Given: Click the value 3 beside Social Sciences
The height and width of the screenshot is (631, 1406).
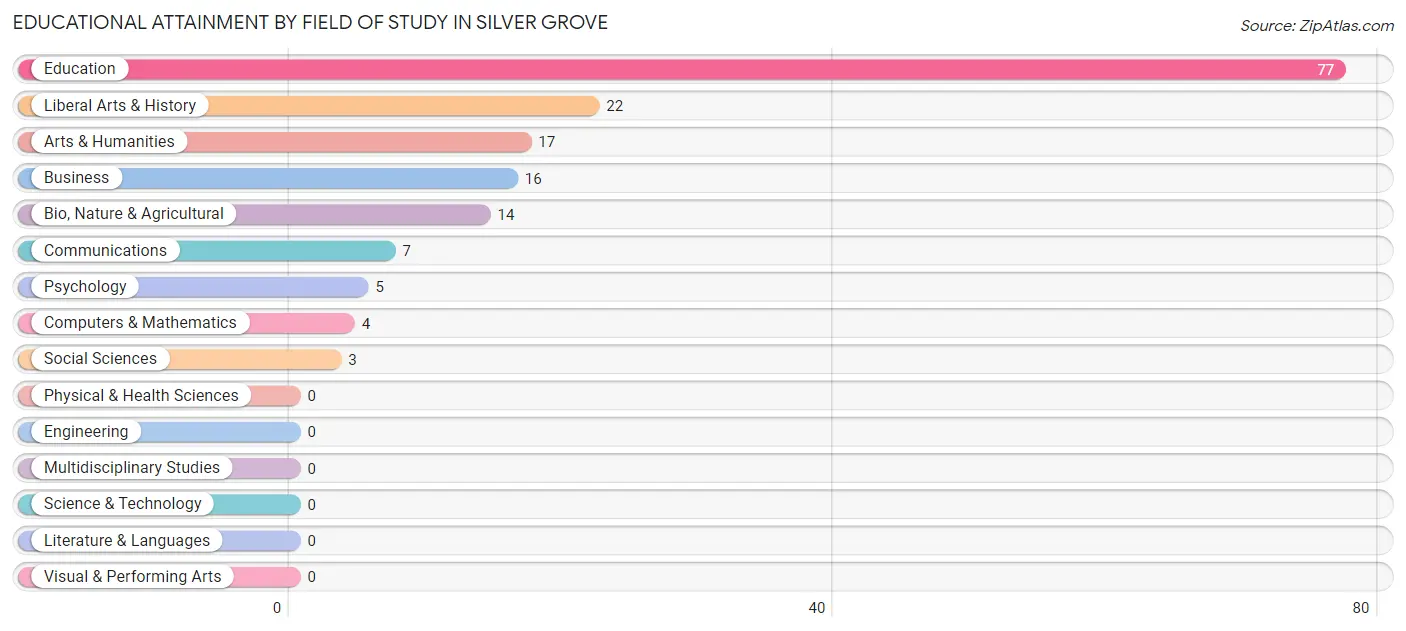Looking at the screenshot, I should [352, 360].
